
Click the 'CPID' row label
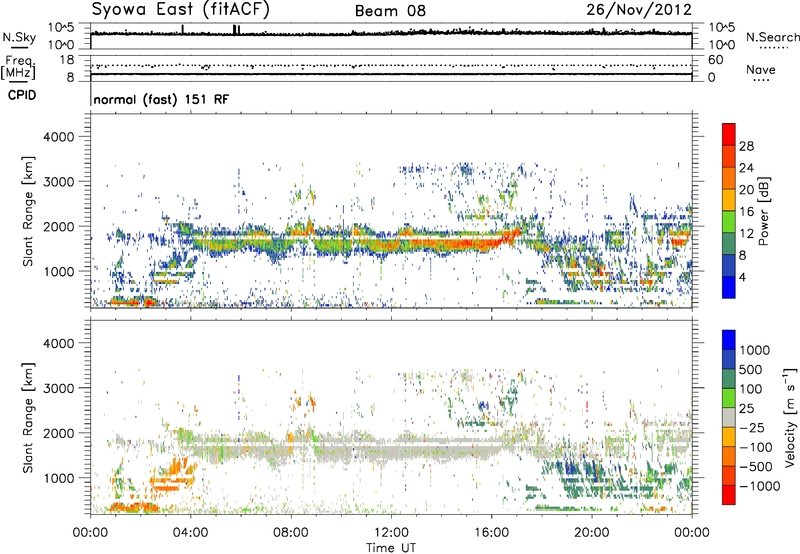(22, 95)
